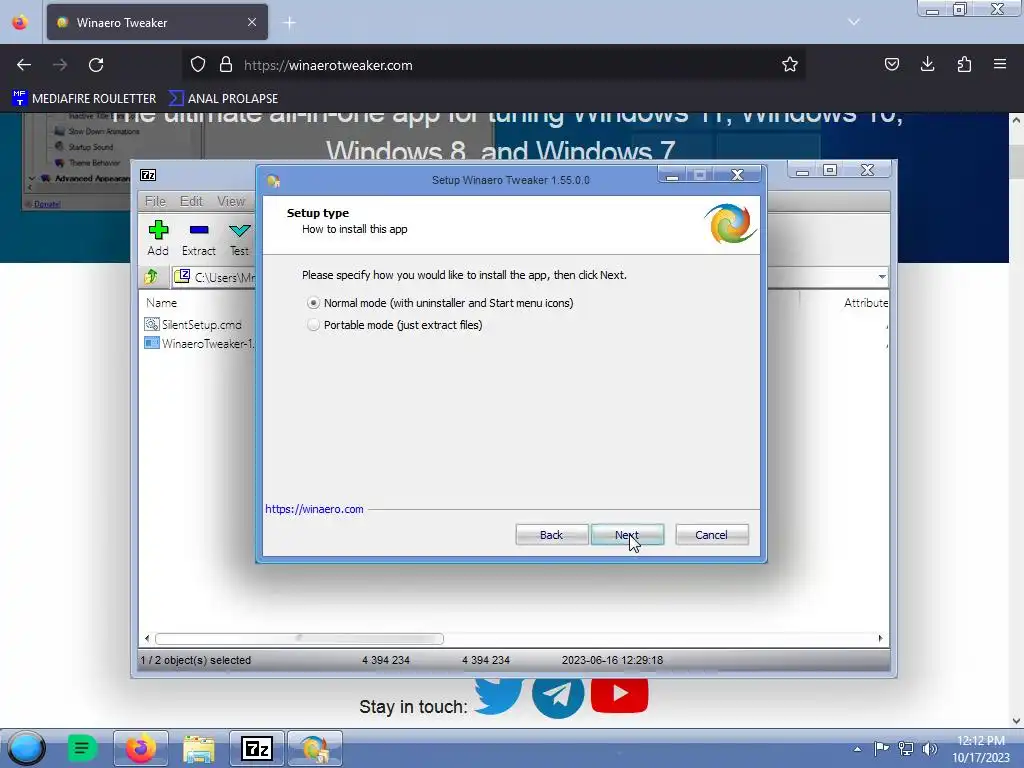The height and width of the screenshot is (768, 1024).
Task: Open the Windows Start orb
Action: click(x=26, y=748)
